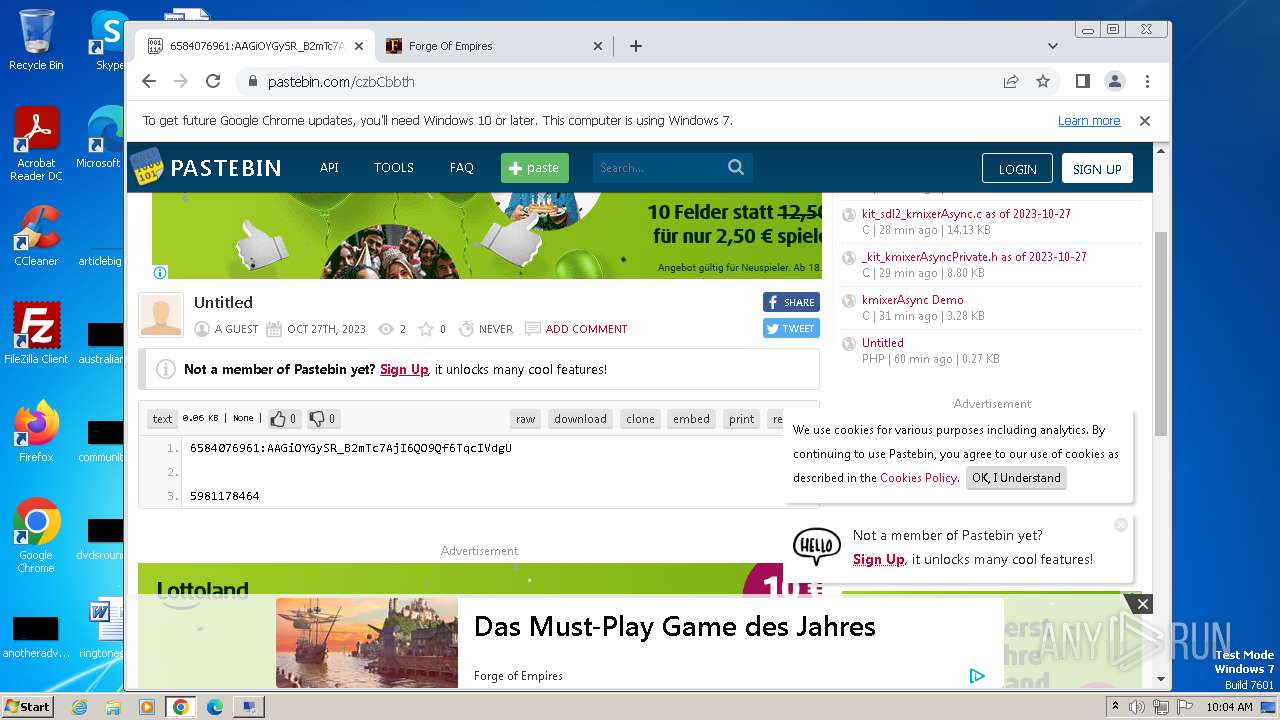This screenshot has height=720, width=1280.
Task: Open Firefox desktop shortcut
Action: [x=36, y=432]
